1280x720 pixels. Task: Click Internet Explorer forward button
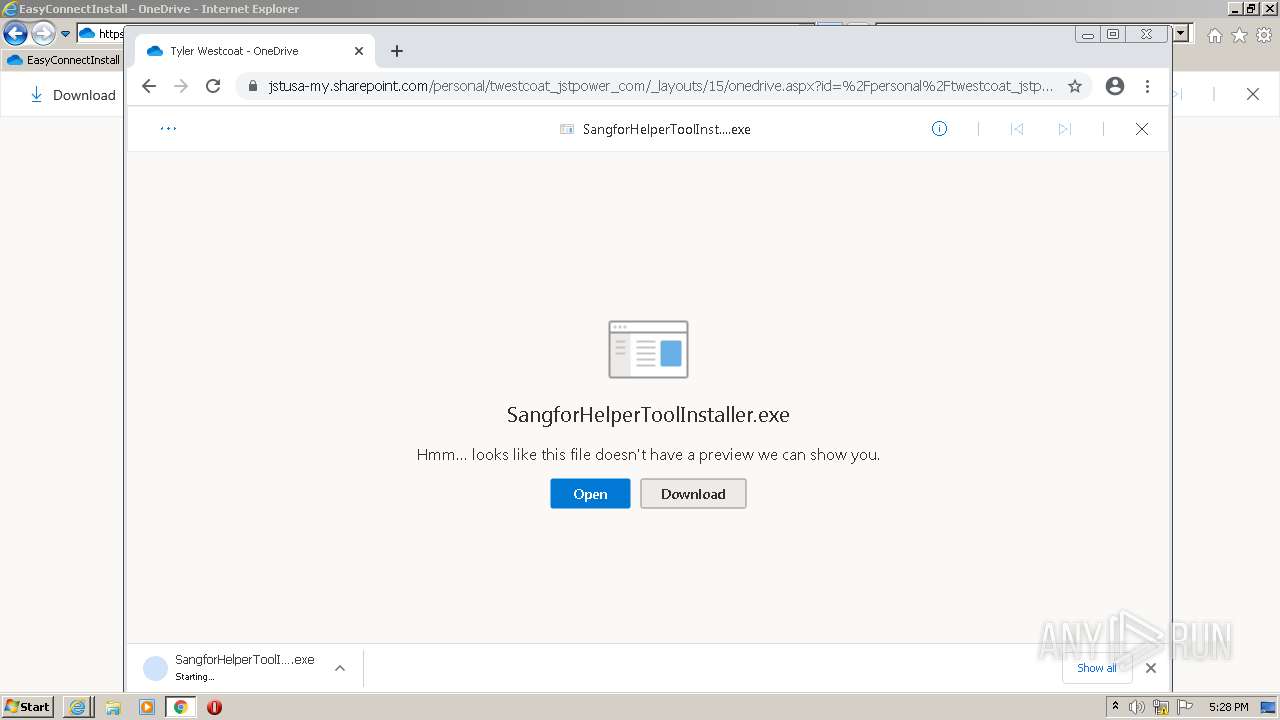[x=43, y=34]
